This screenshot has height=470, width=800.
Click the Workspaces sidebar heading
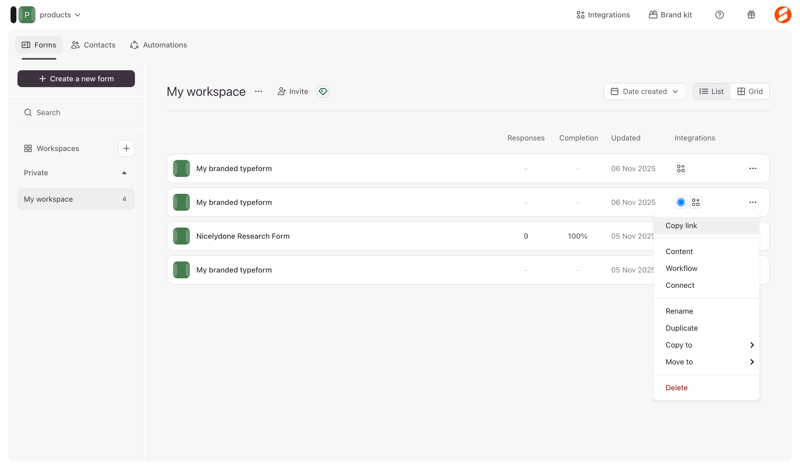pyautogui.click(x=52, y=149)
